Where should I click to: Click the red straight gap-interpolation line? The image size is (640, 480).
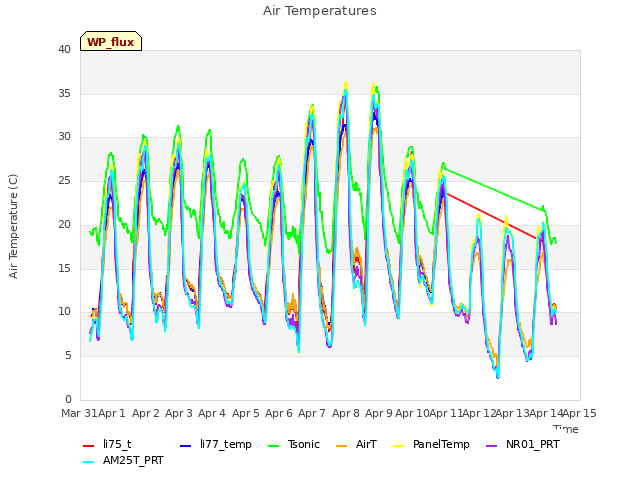492,216
